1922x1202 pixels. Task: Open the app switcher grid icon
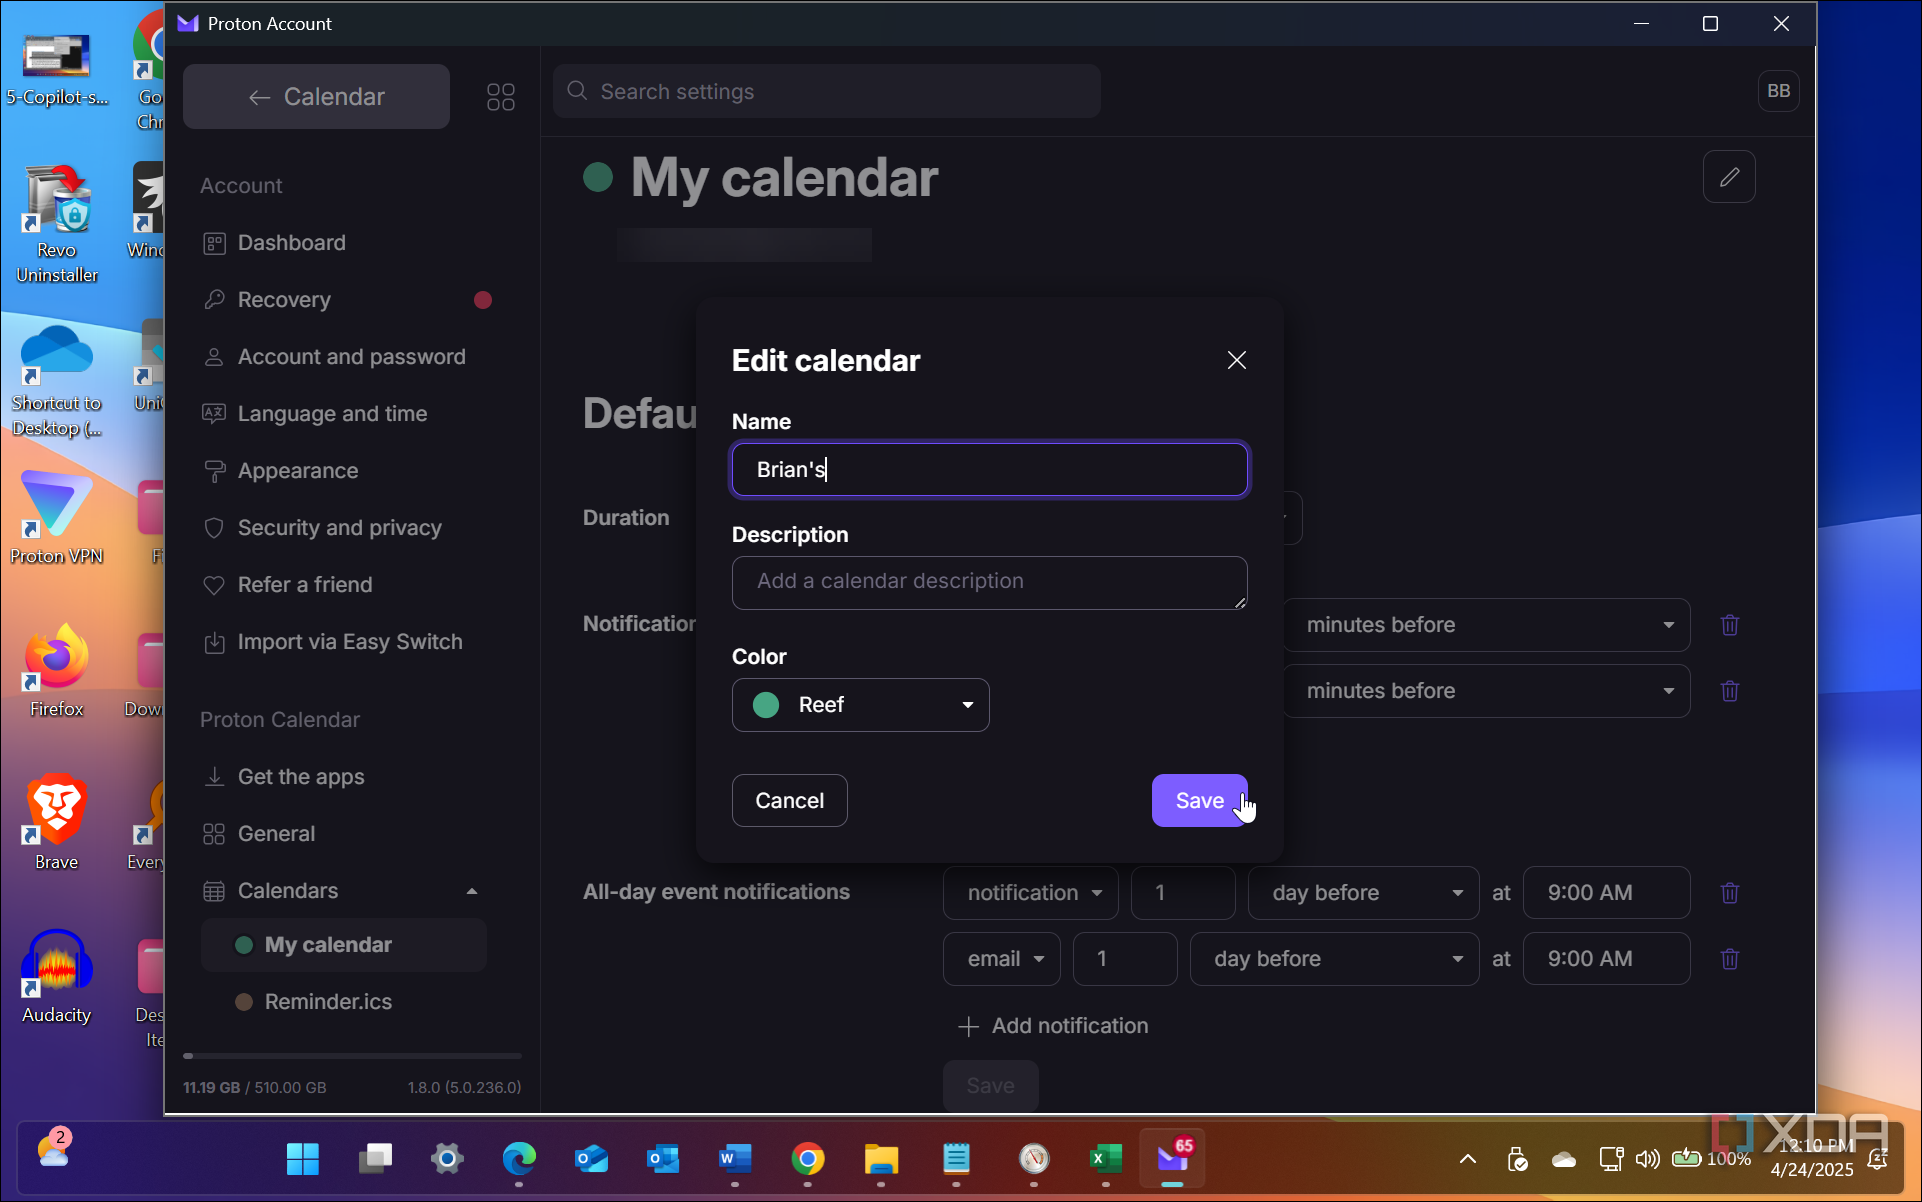[501, 97]
